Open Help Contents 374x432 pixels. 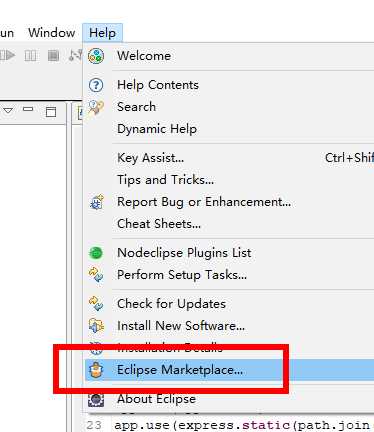click(158, 85)
